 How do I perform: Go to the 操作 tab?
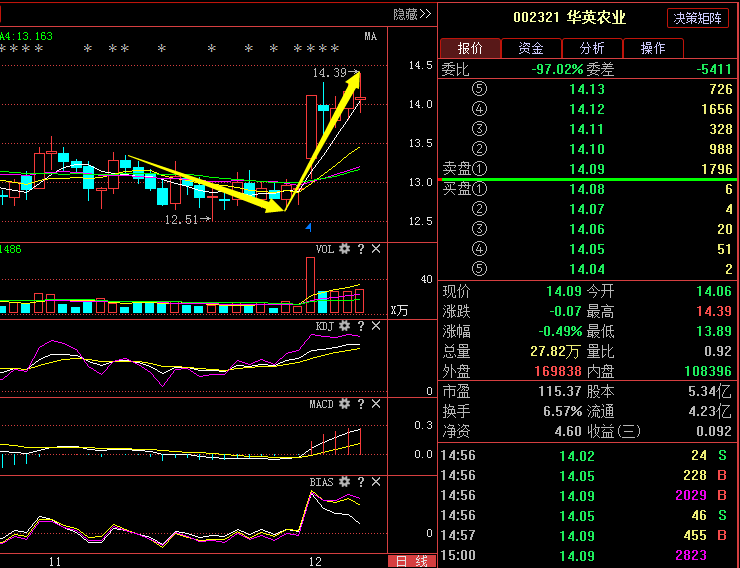[652, 48]
